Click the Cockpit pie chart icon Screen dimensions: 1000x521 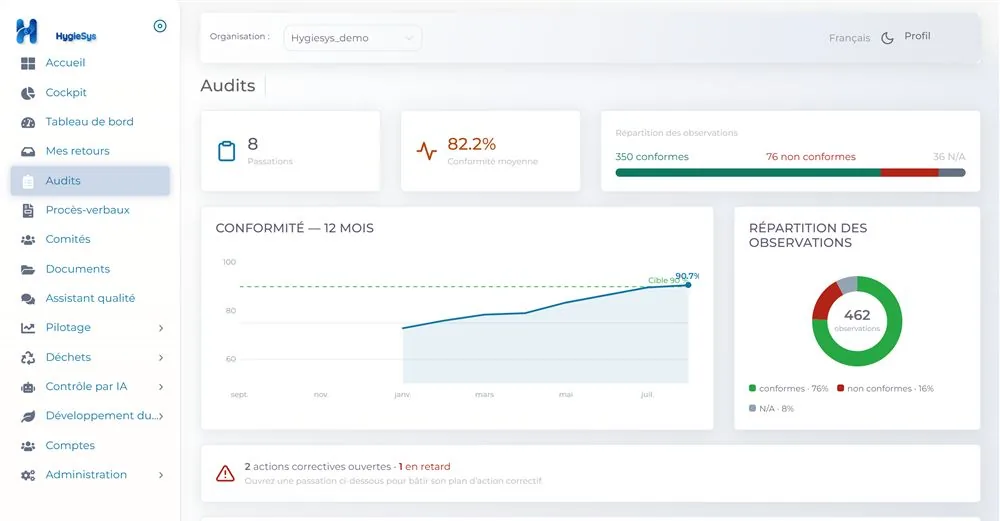click(x=28, y=93)
